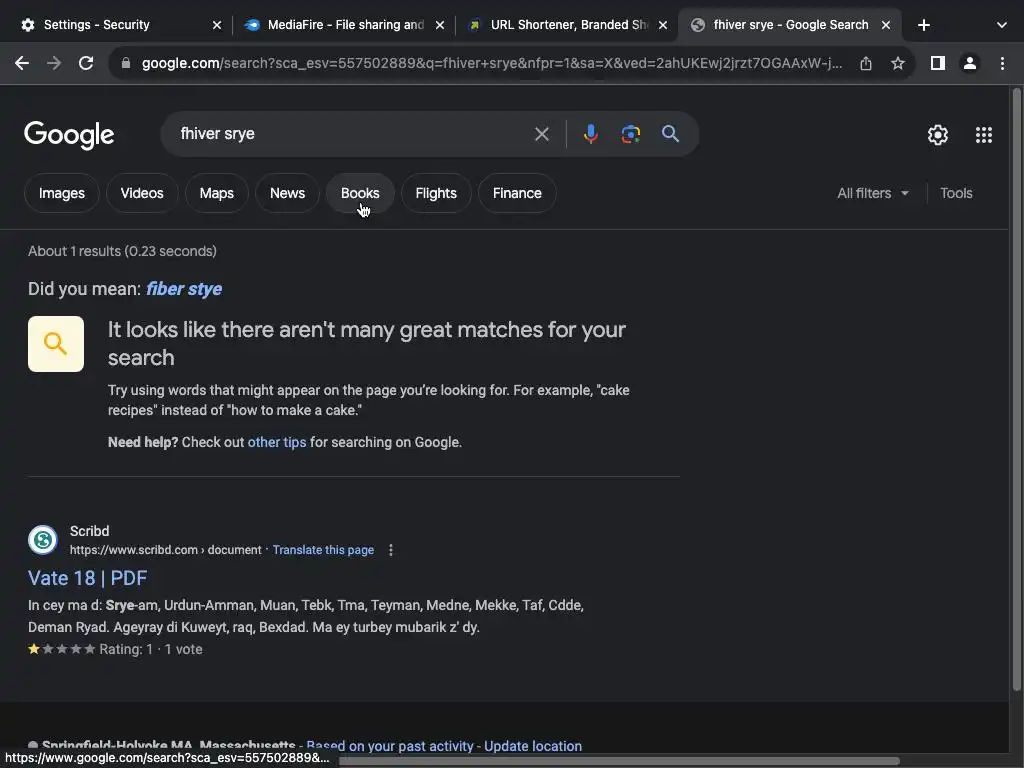The image size is (1024, 768).
Task: Click Translate this page link
Action: point(323,550)
